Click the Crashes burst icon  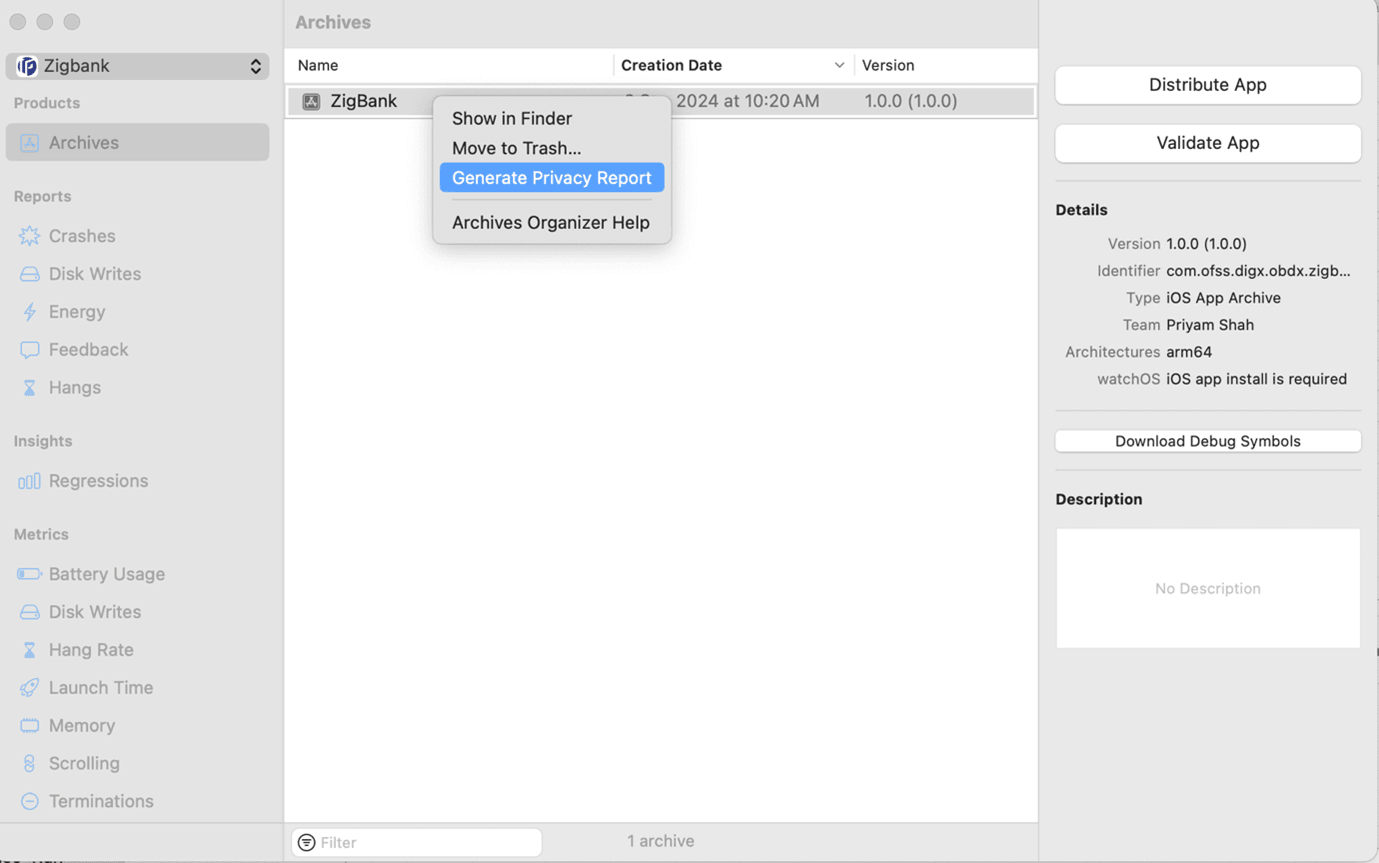pos(30,236)
